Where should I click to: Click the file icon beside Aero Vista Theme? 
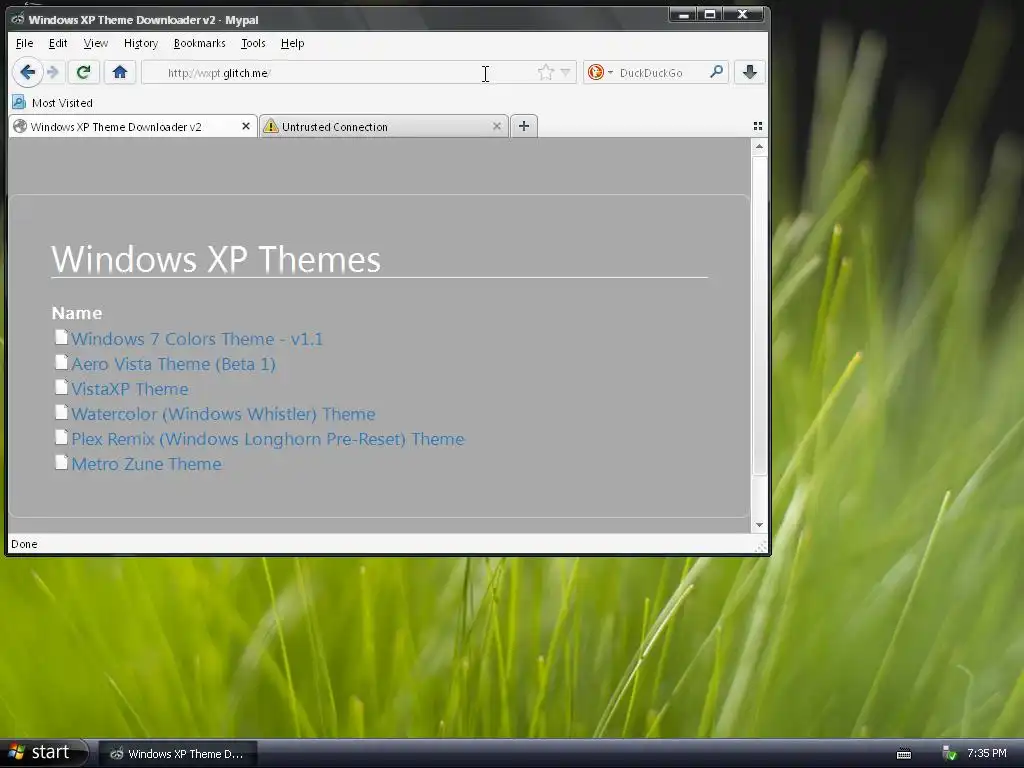click(x=61, y=362)
